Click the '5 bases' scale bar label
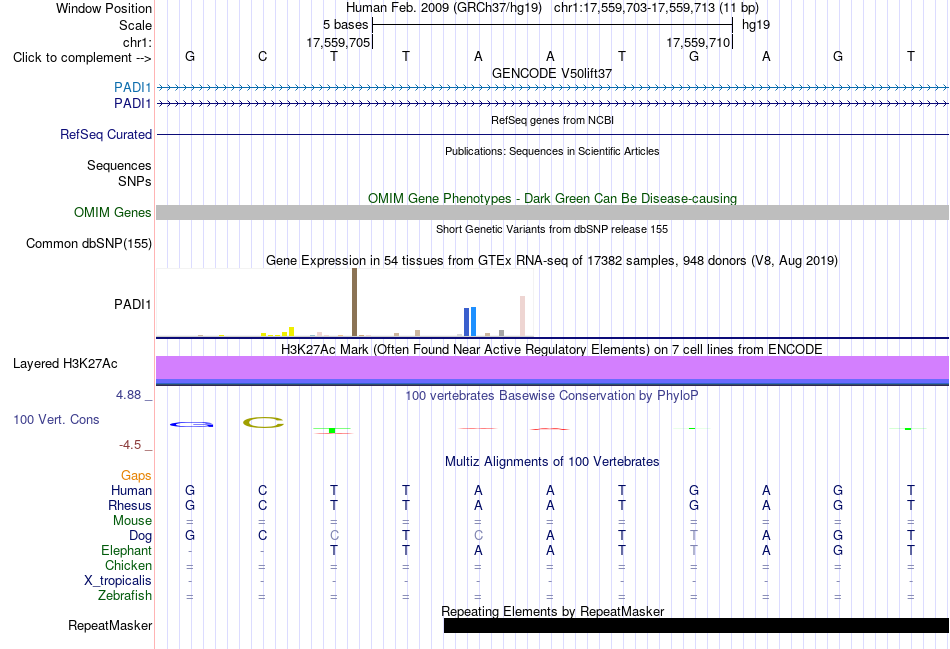 pyautogui.click(x=345, y=25)
